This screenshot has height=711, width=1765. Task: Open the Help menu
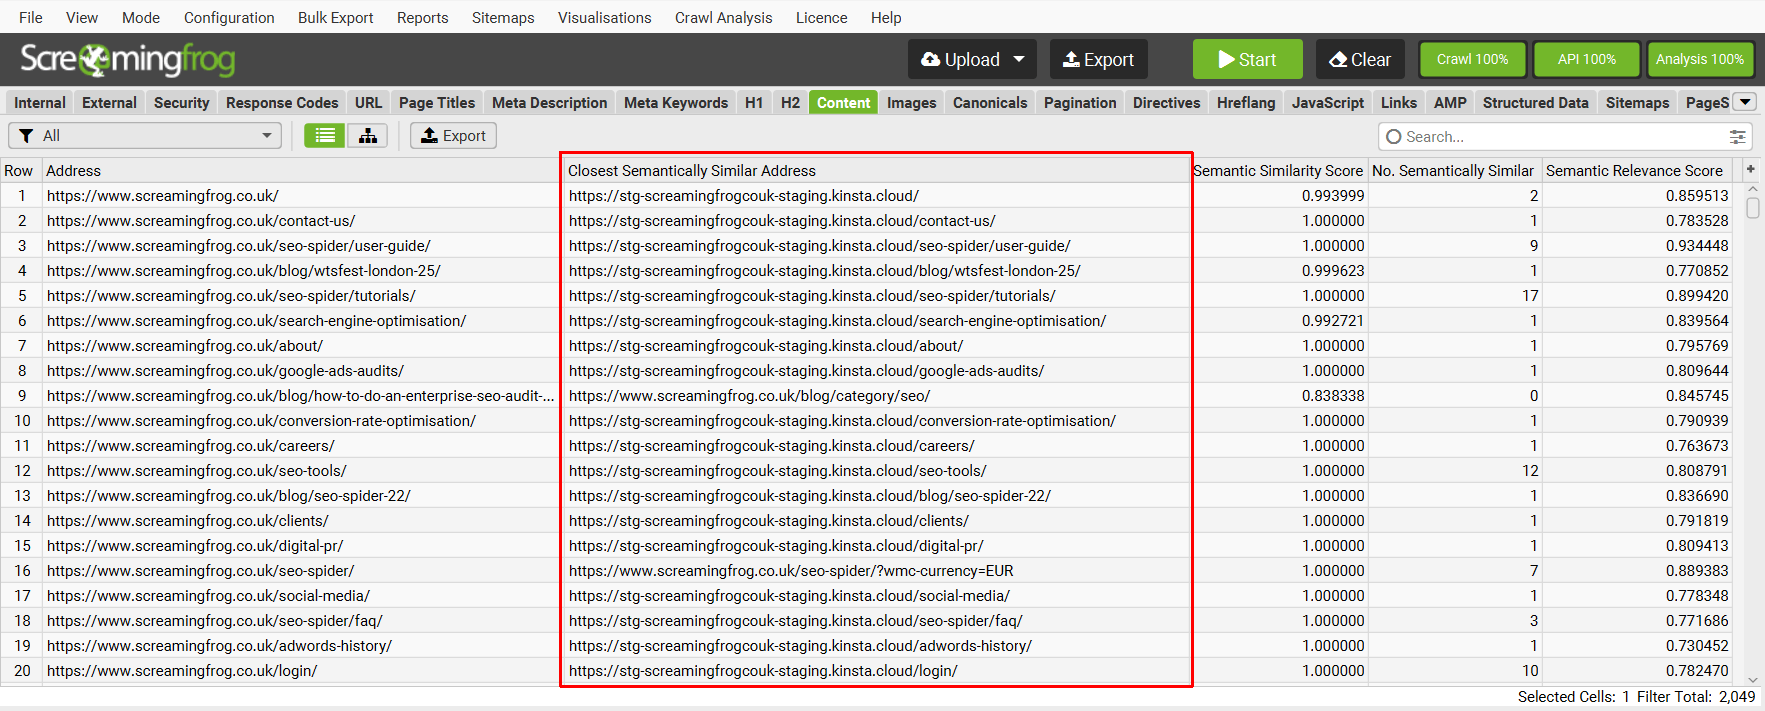[886, 17]
